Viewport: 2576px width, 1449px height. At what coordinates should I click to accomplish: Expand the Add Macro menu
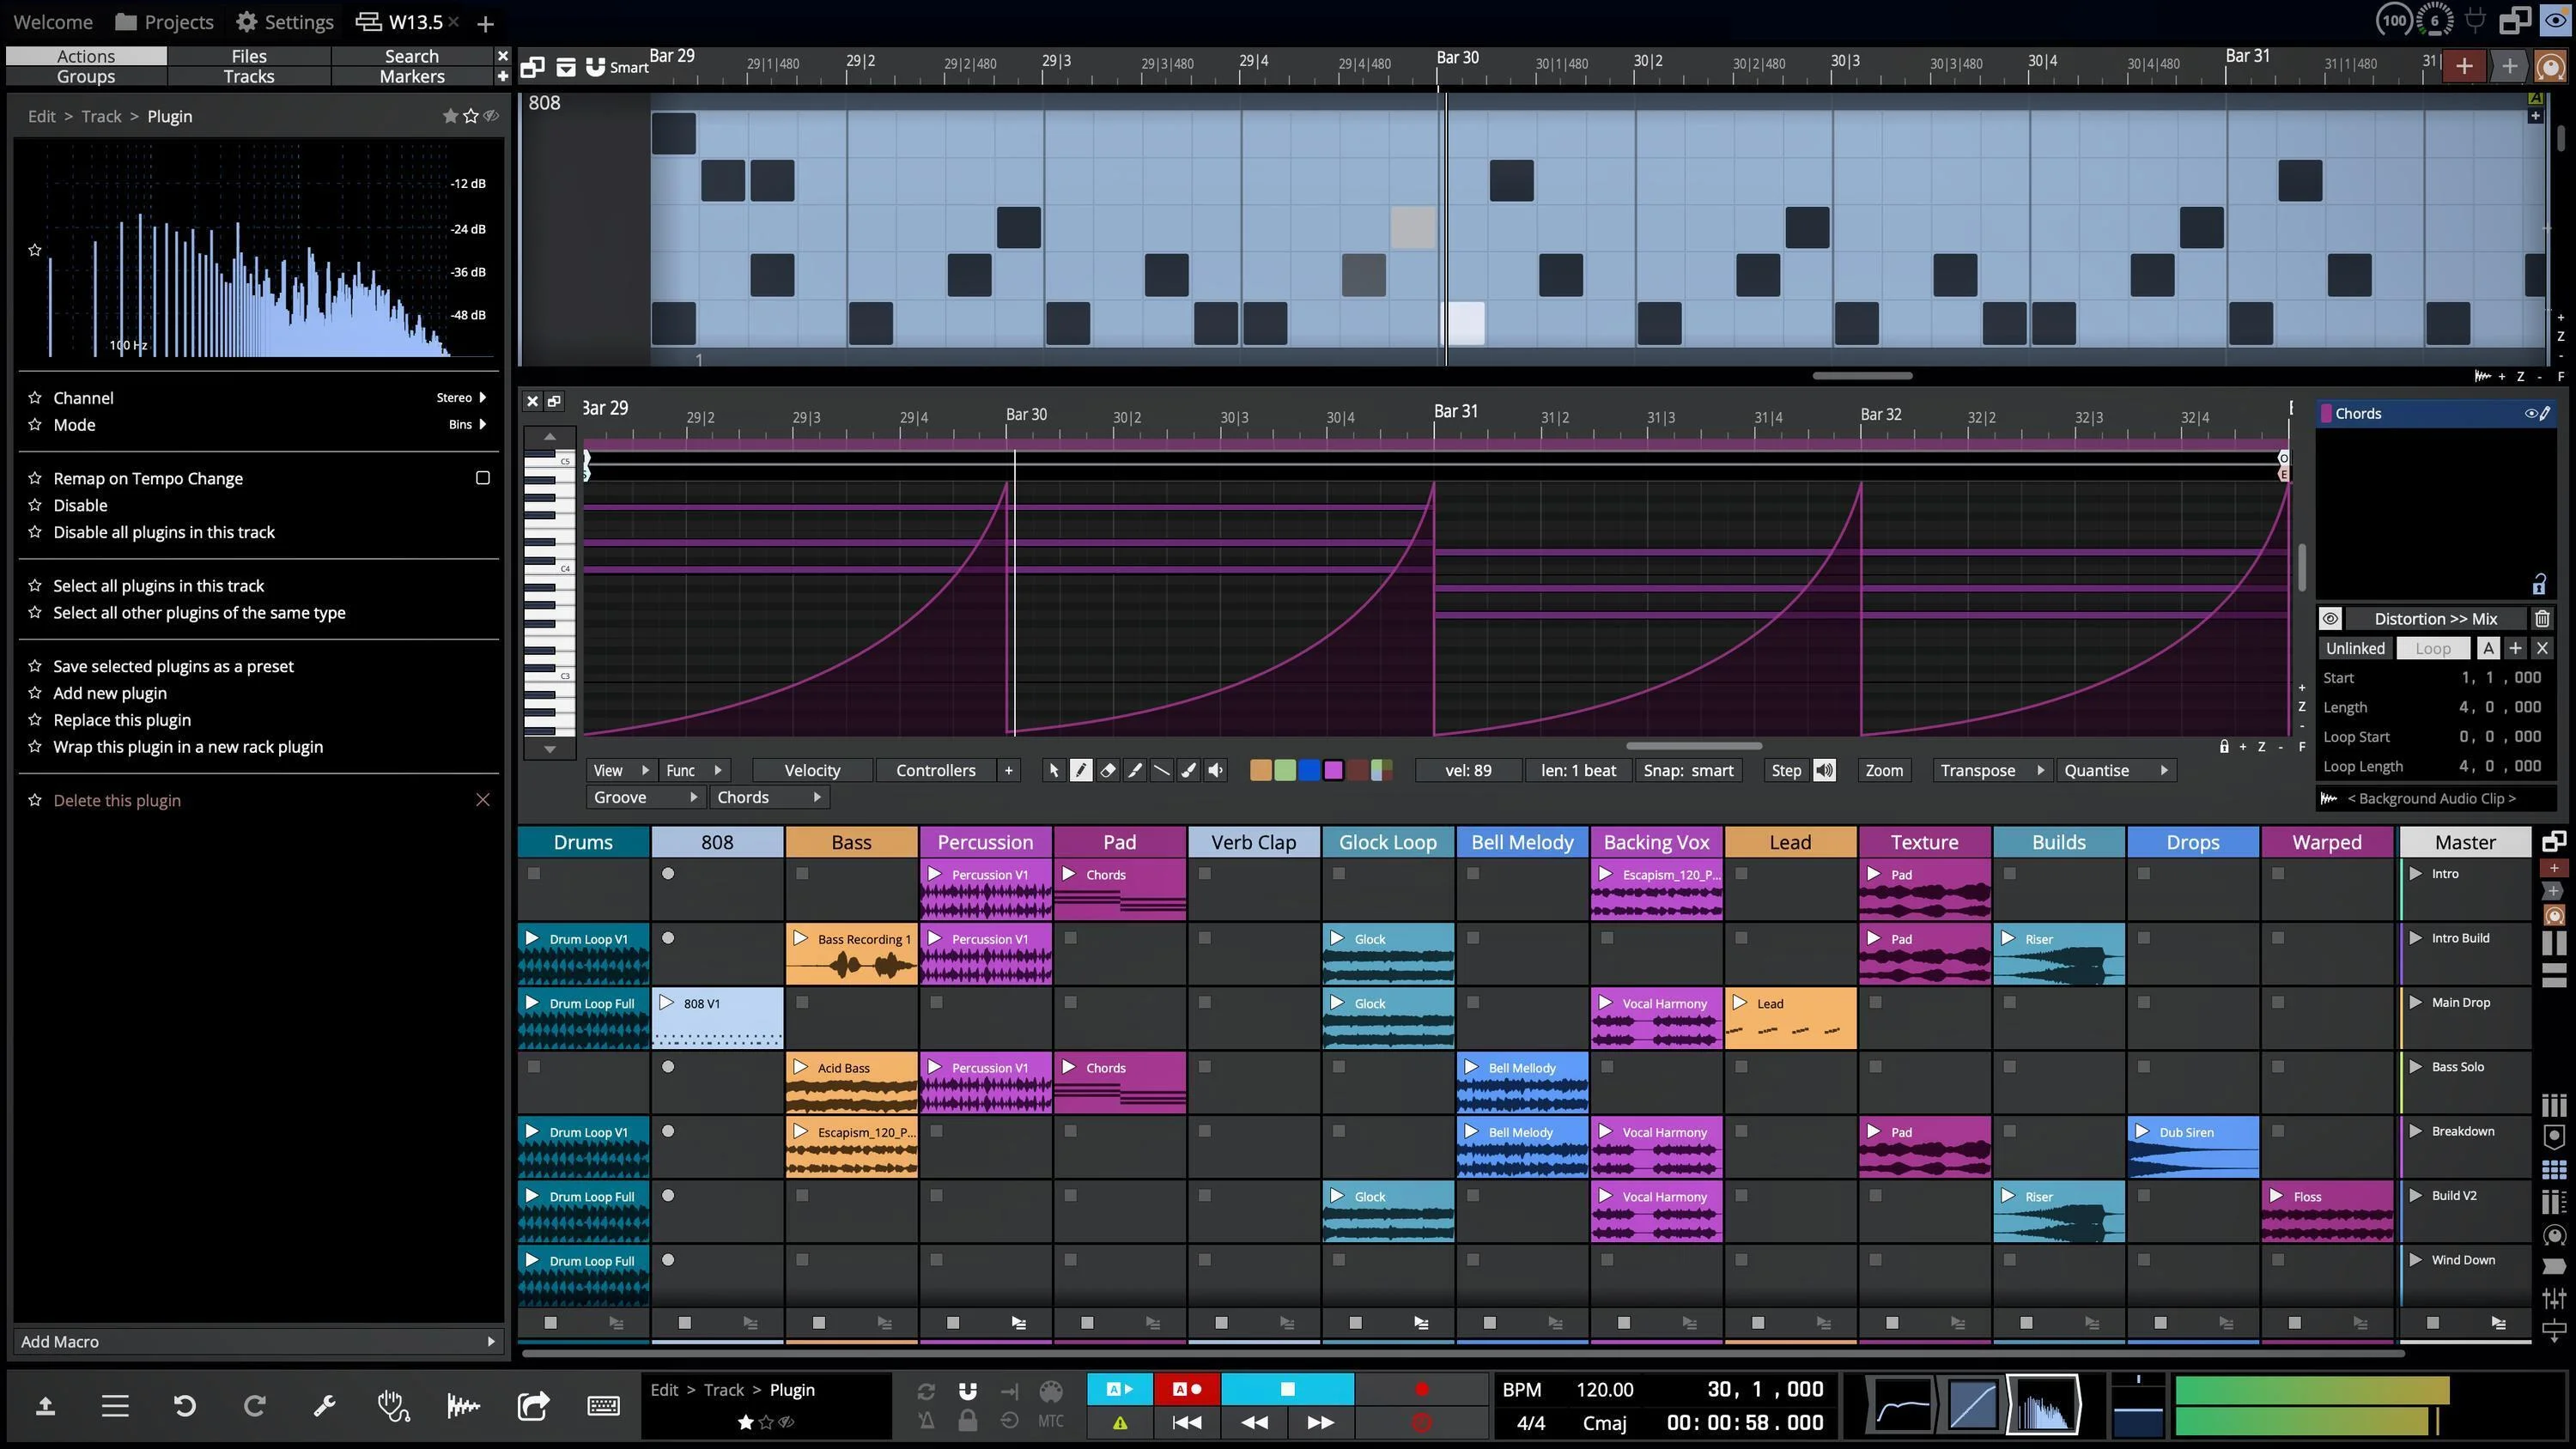click(258, 1341)
